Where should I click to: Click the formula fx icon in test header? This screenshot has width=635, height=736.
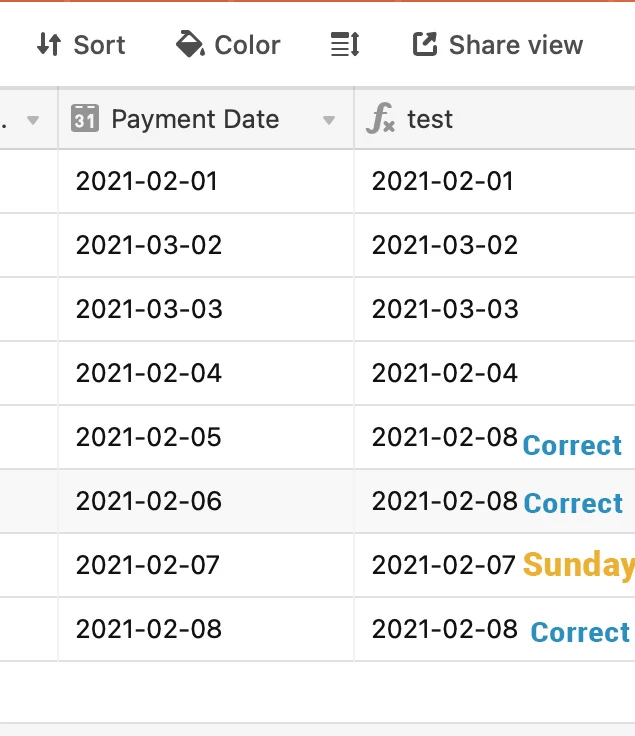[x=380, y=118]
